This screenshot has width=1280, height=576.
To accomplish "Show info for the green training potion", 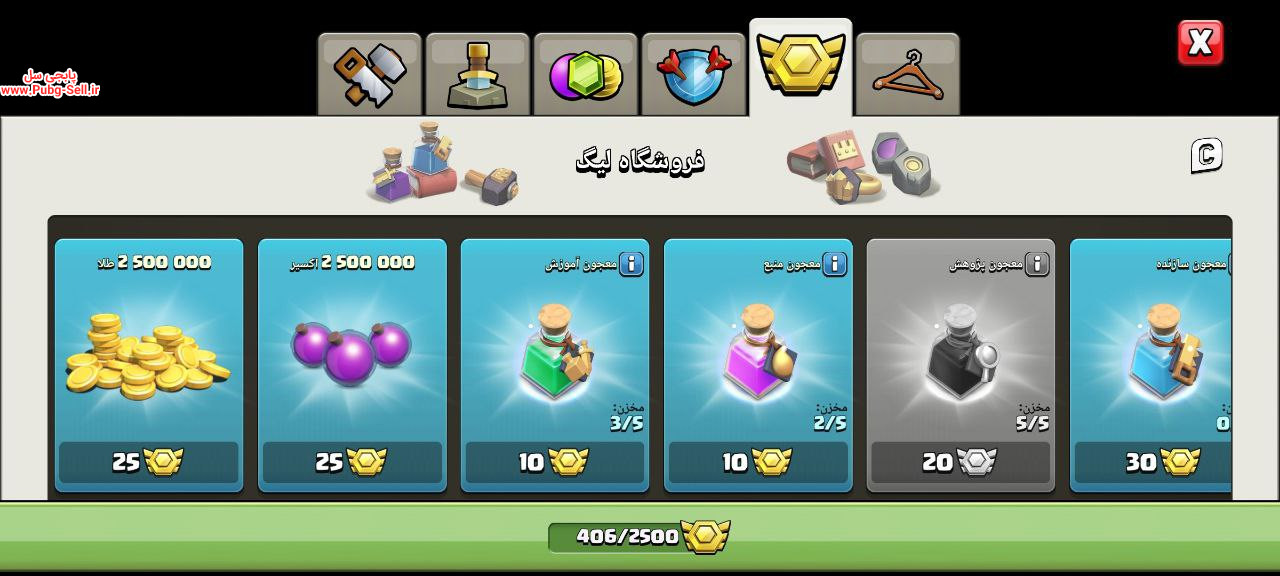I will (x=631, y=264).
